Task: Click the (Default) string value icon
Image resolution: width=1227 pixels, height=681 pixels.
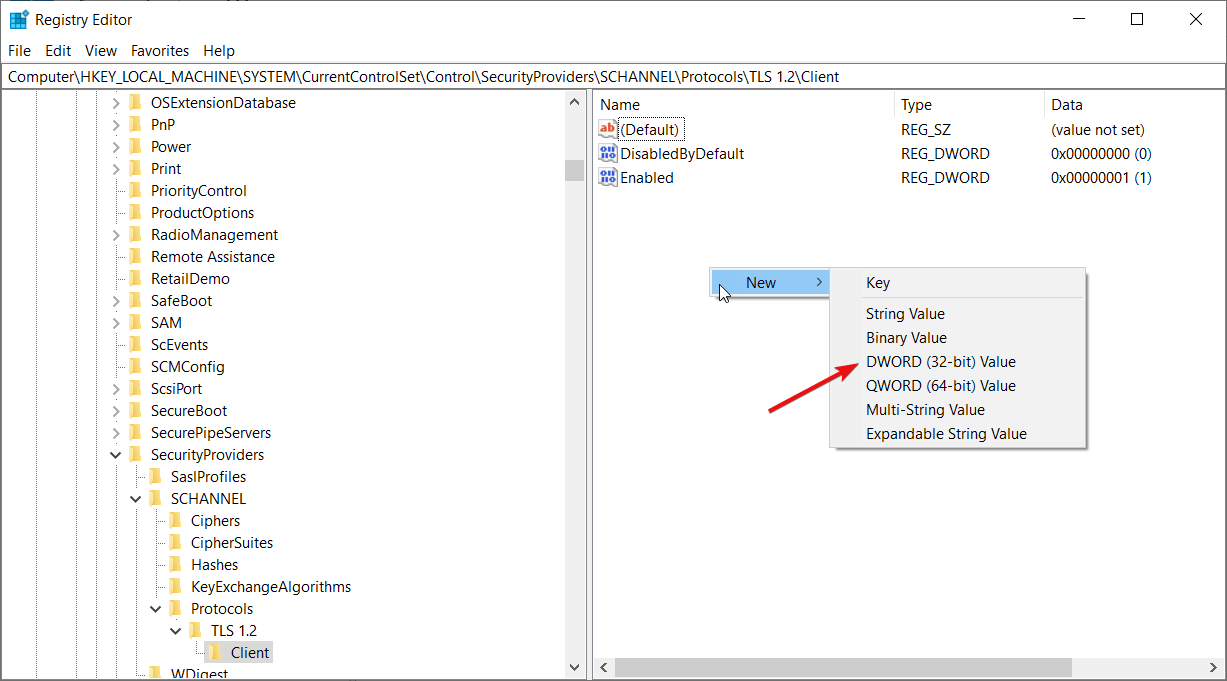Action: coord(608,129)
